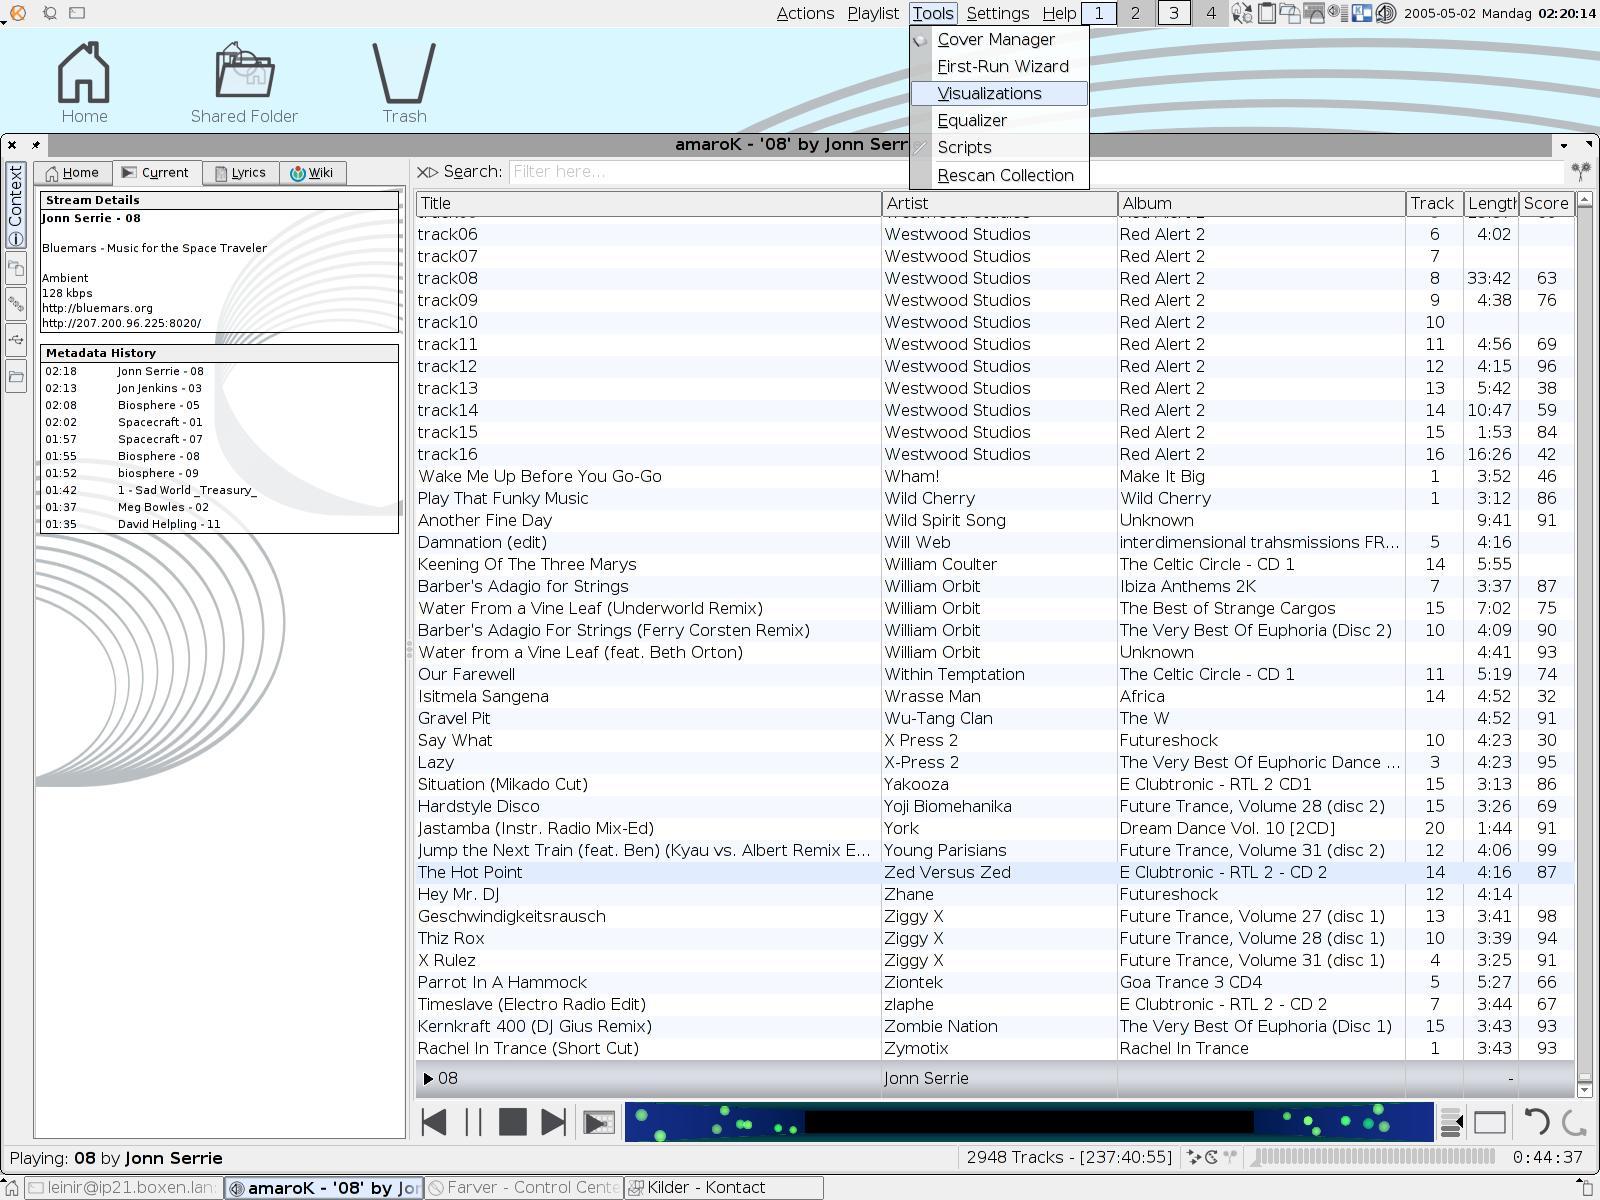
Task: Click the rectangle window icon near undo
Action: coord(1490,1123)
